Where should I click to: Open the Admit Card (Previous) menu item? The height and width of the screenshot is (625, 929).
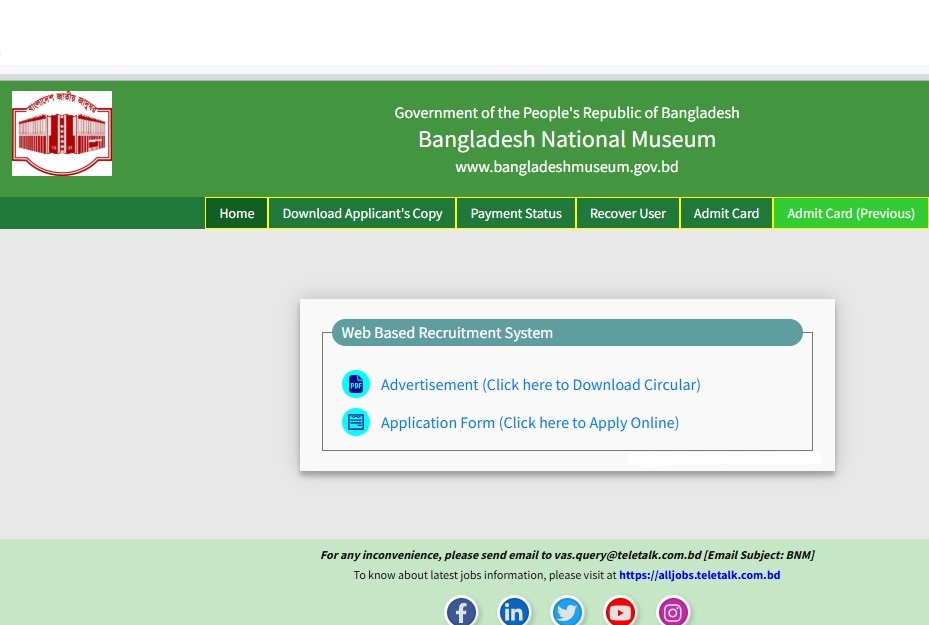pos(850,213)
